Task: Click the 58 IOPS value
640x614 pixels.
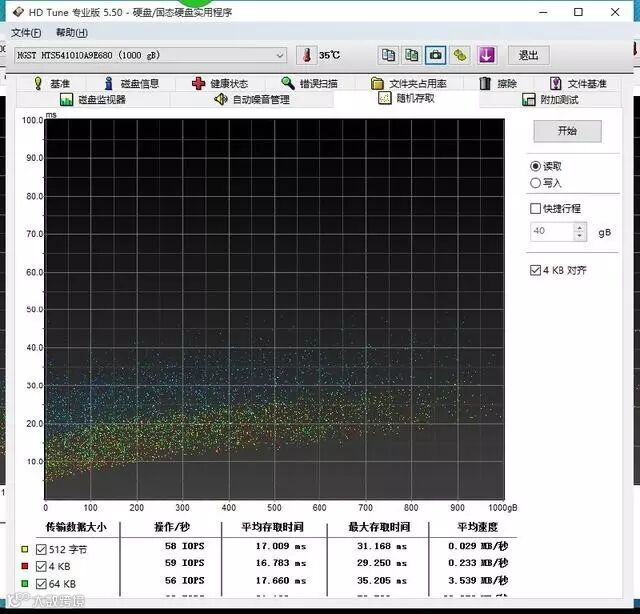Action: 184,546
